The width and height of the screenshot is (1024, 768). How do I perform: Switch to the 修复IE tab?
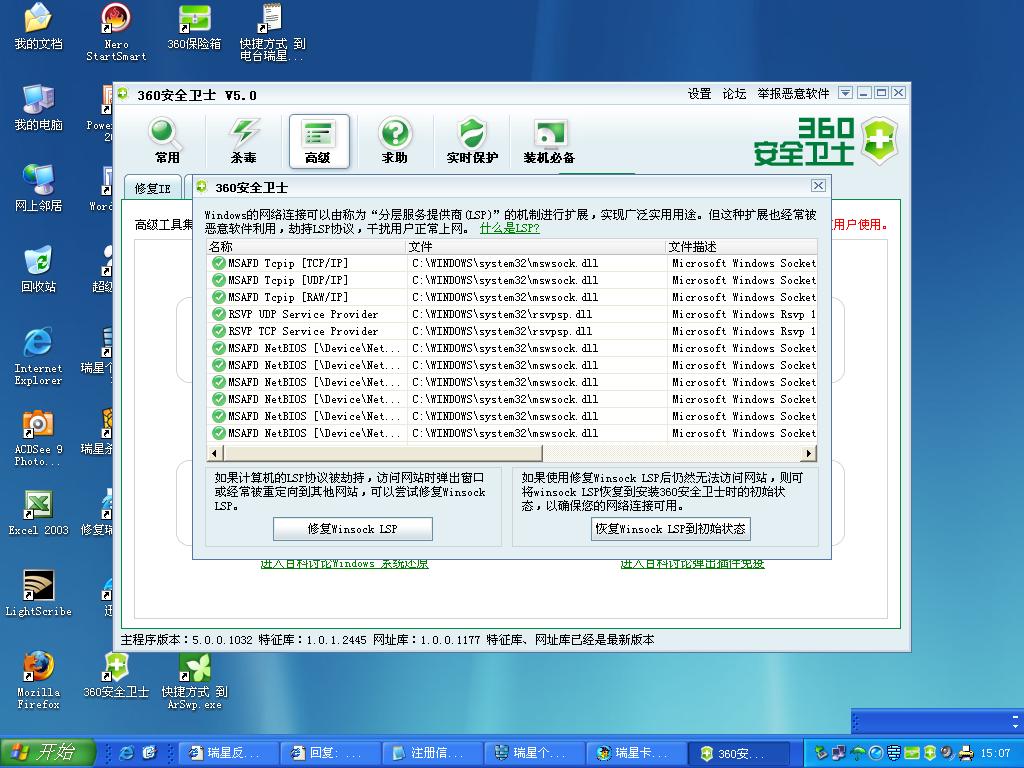point(153,189)
